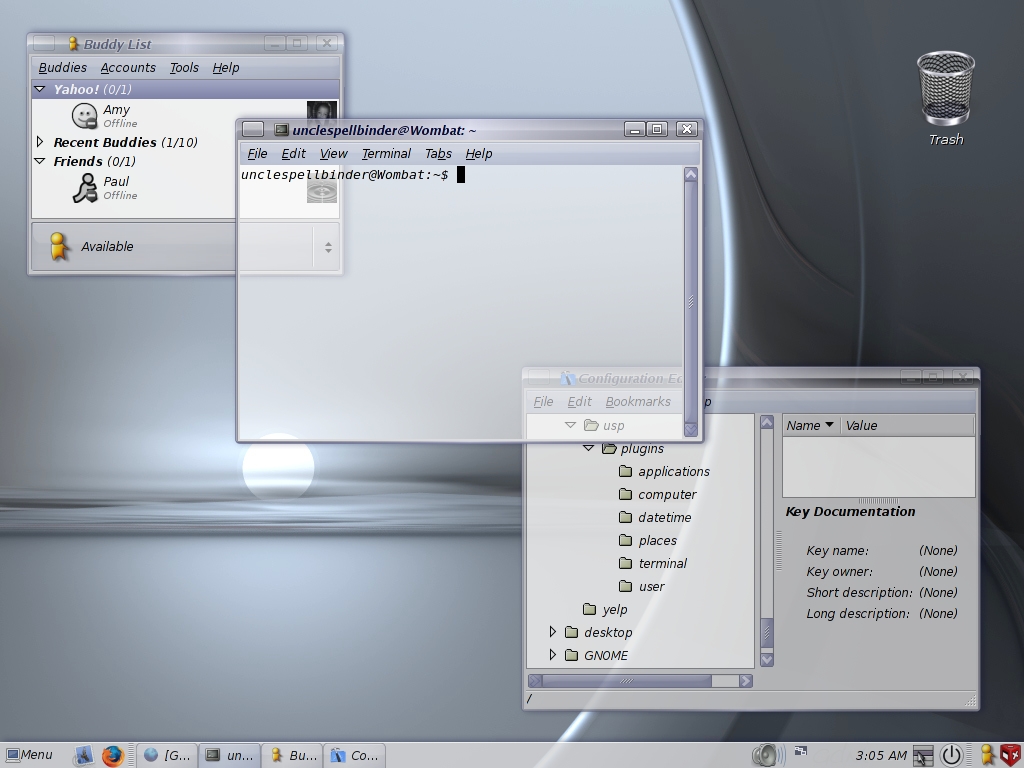The width and height of the screenshot is (1024, 768).
Task: Expand the Recent Buddies group
Action: pos(40,142)
